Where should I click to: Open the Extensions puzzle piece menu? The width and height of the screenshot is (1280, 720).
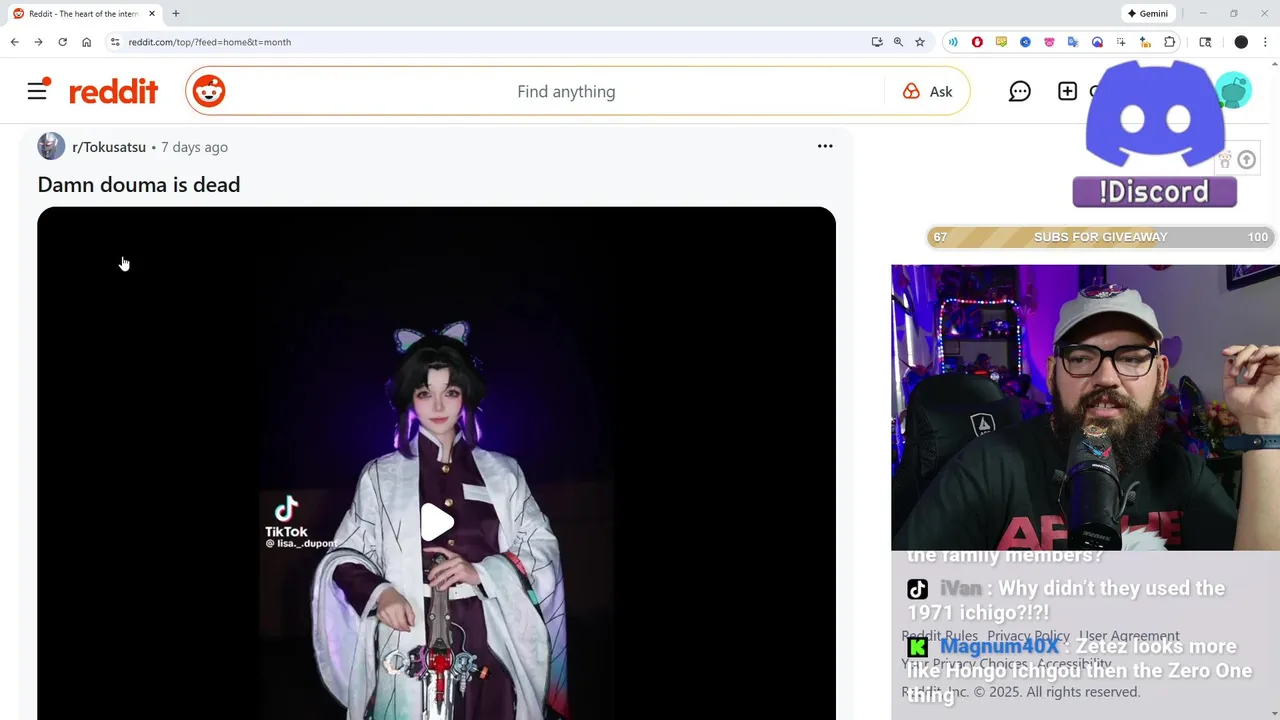1170,42
